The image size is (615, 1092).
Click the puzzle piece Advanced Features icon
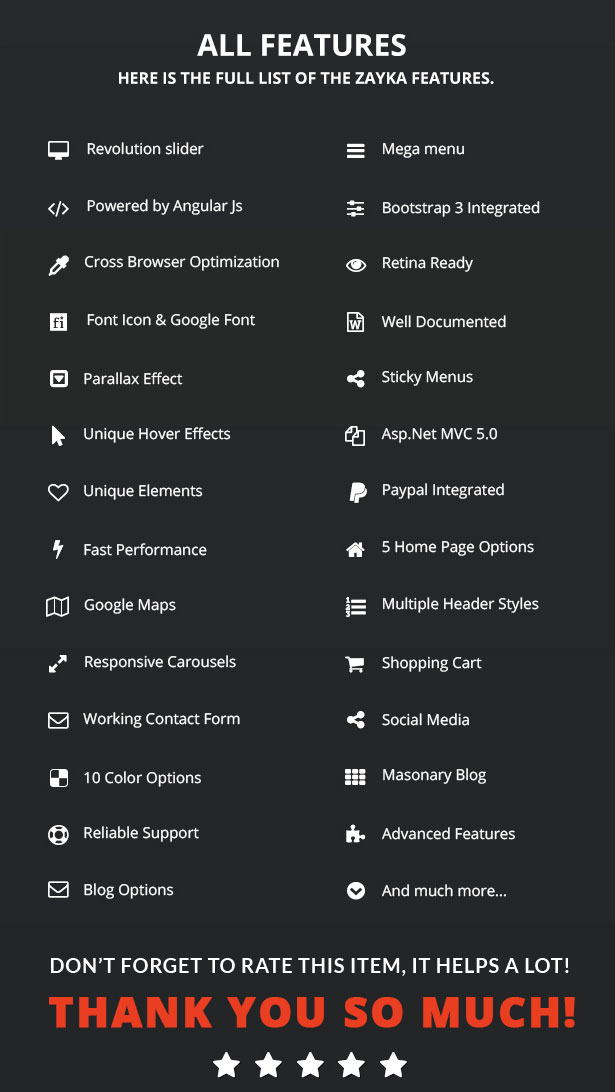click(355, 834)
